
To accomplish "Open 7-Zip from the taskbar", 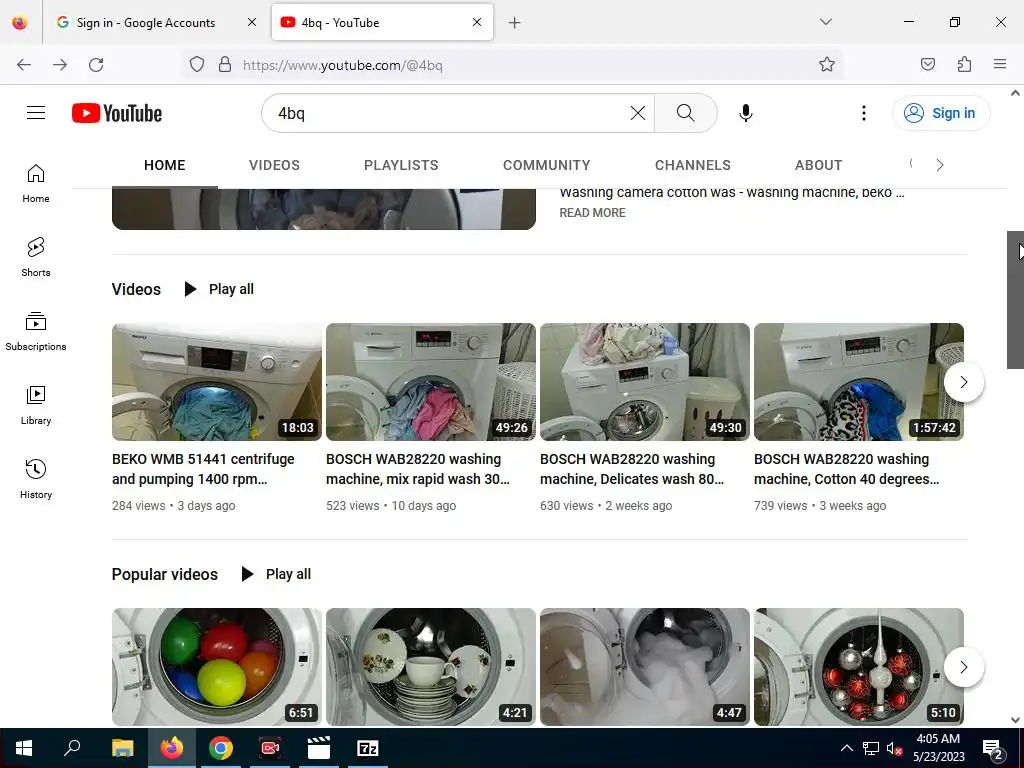I will (368, 748).
